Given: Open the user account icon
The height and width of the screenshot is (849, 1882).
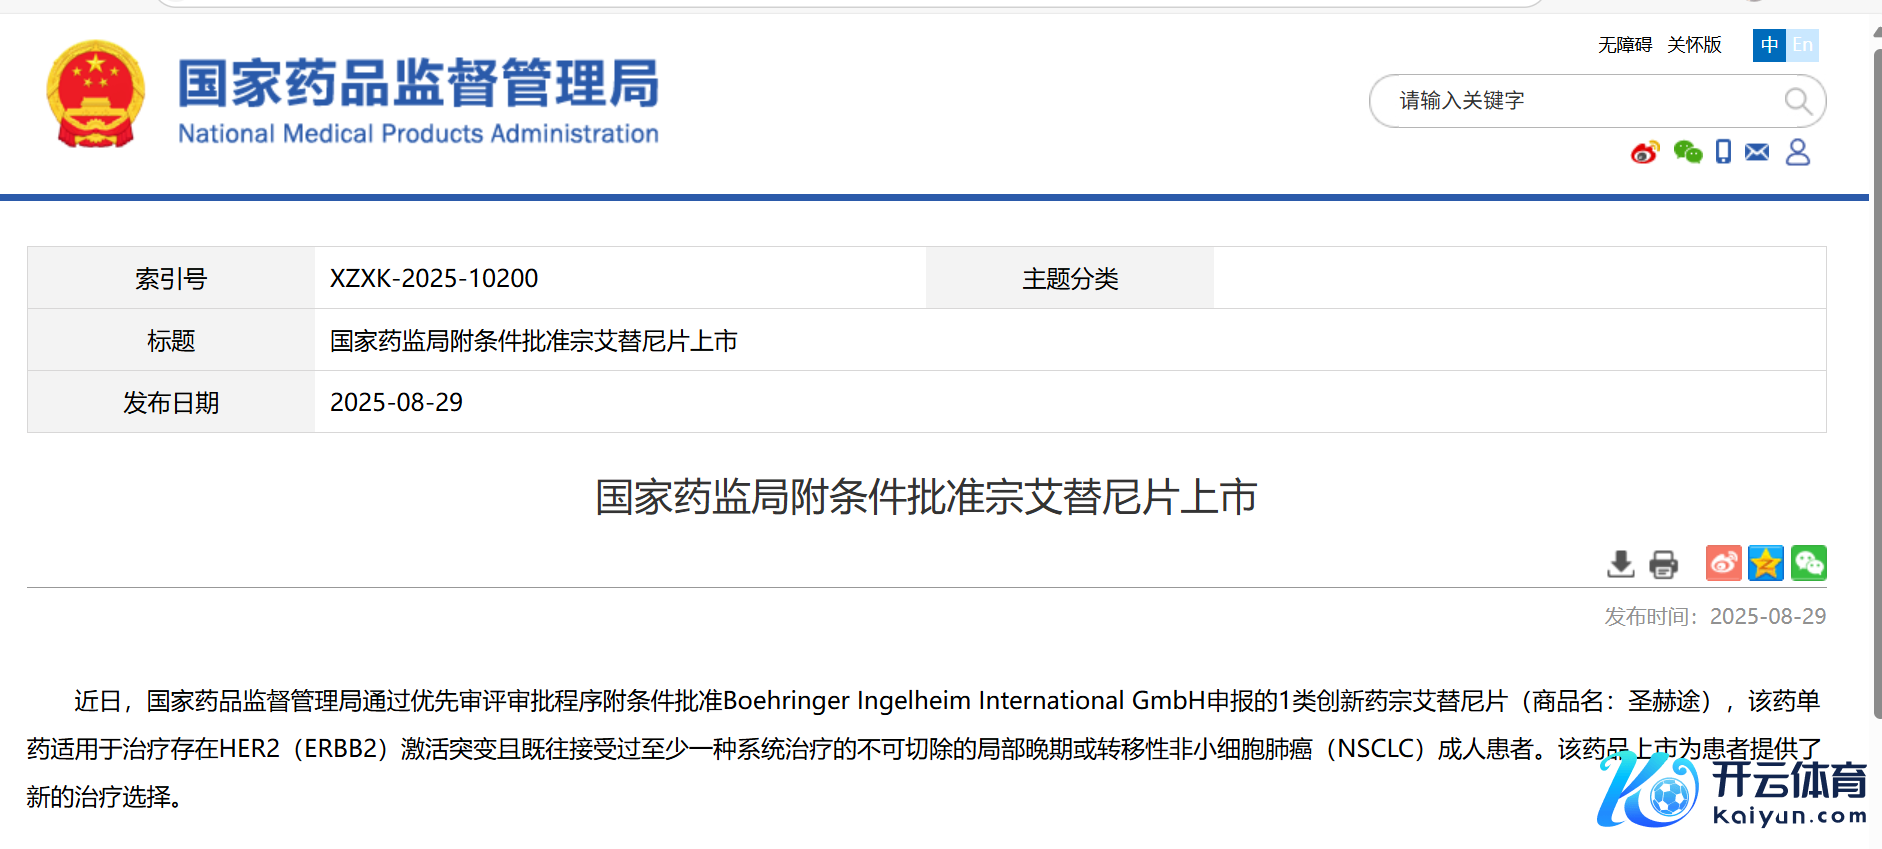Looking at the screenshot, I should [1797, 152].
